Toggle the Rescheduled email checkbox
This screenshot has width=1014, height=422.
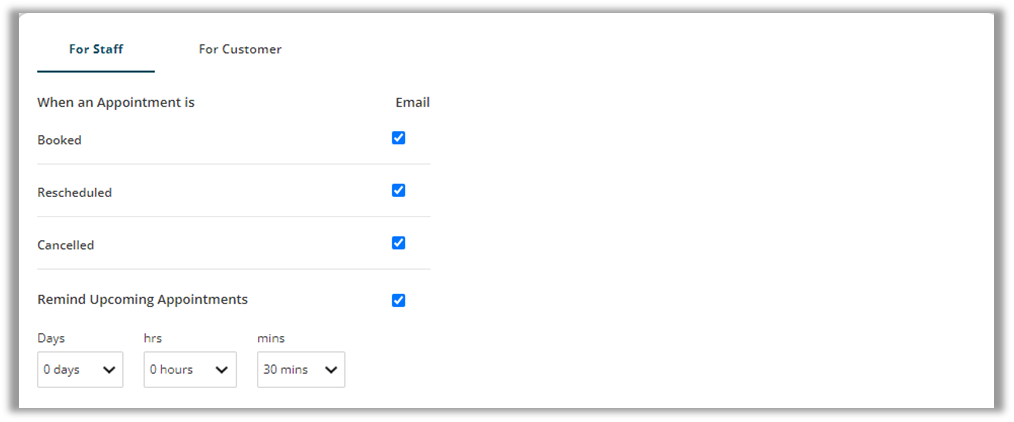(399, 190)
